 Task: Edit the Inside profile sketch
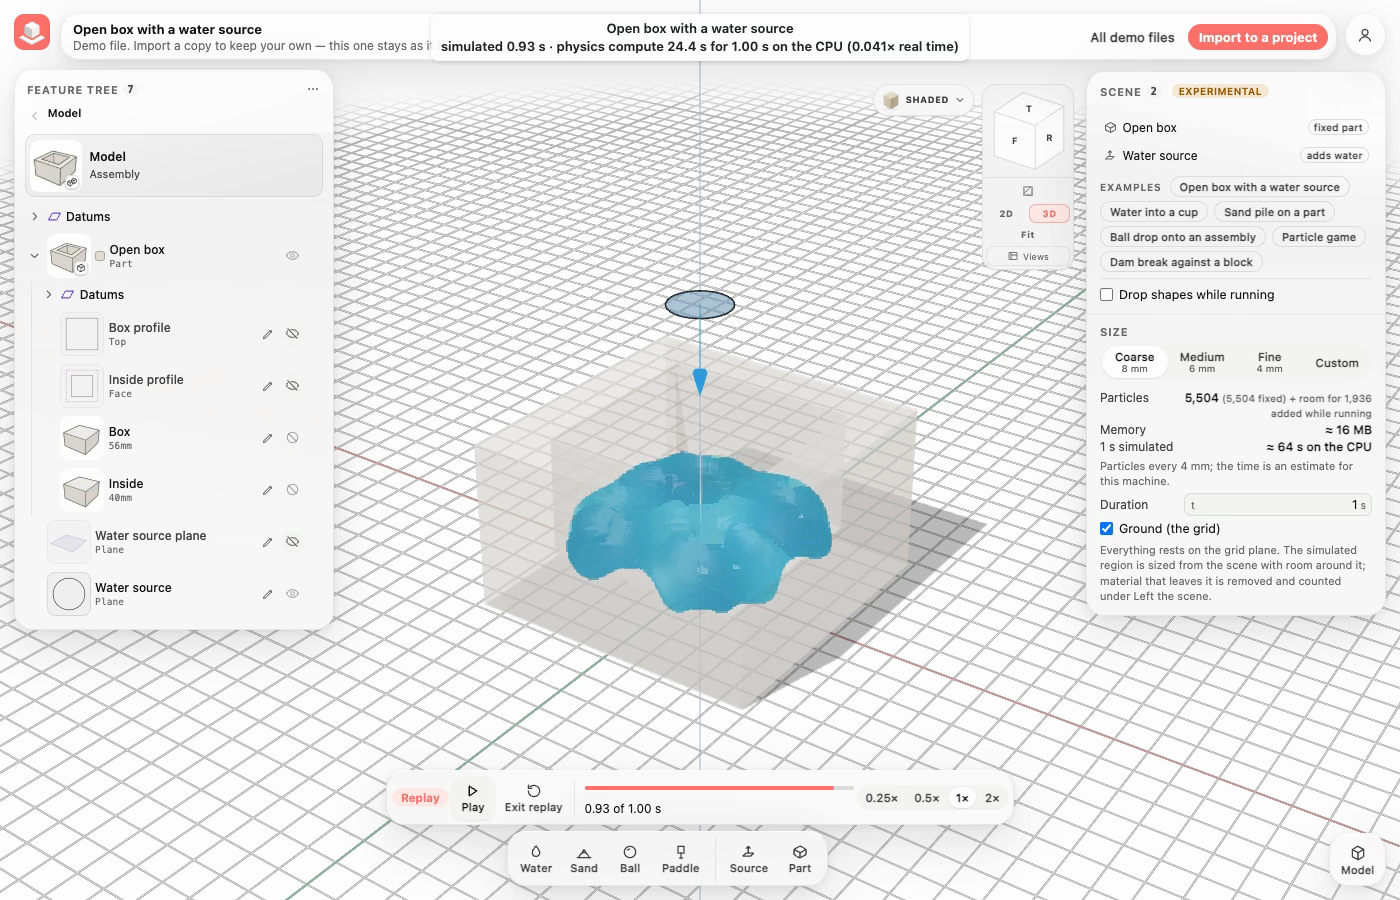click(x=267, y=386)
